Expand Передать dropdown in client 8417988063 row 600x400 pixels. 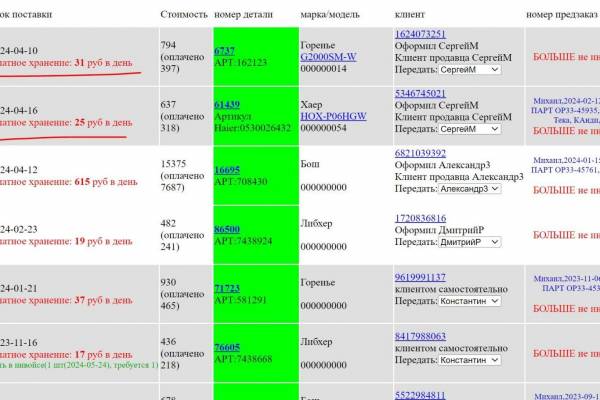pyautogui.click(x=469, y=360)
